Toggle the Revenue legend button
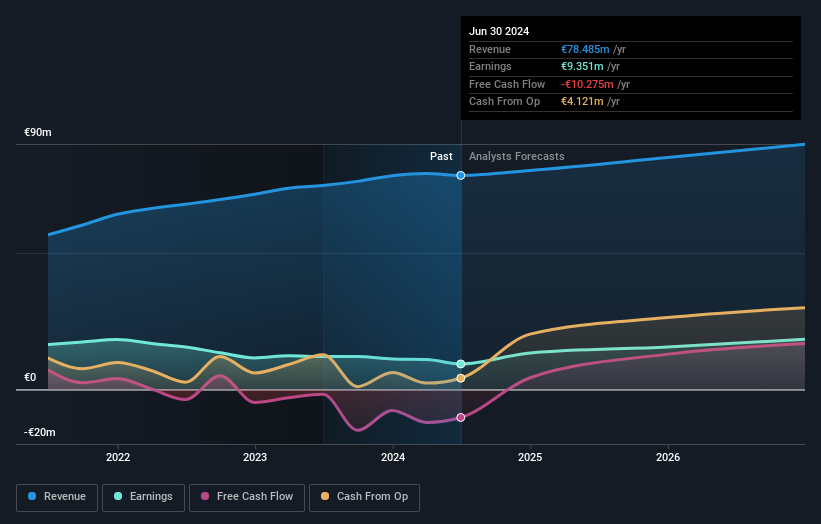Screen dimensions: 821x524 coord(57,497)
